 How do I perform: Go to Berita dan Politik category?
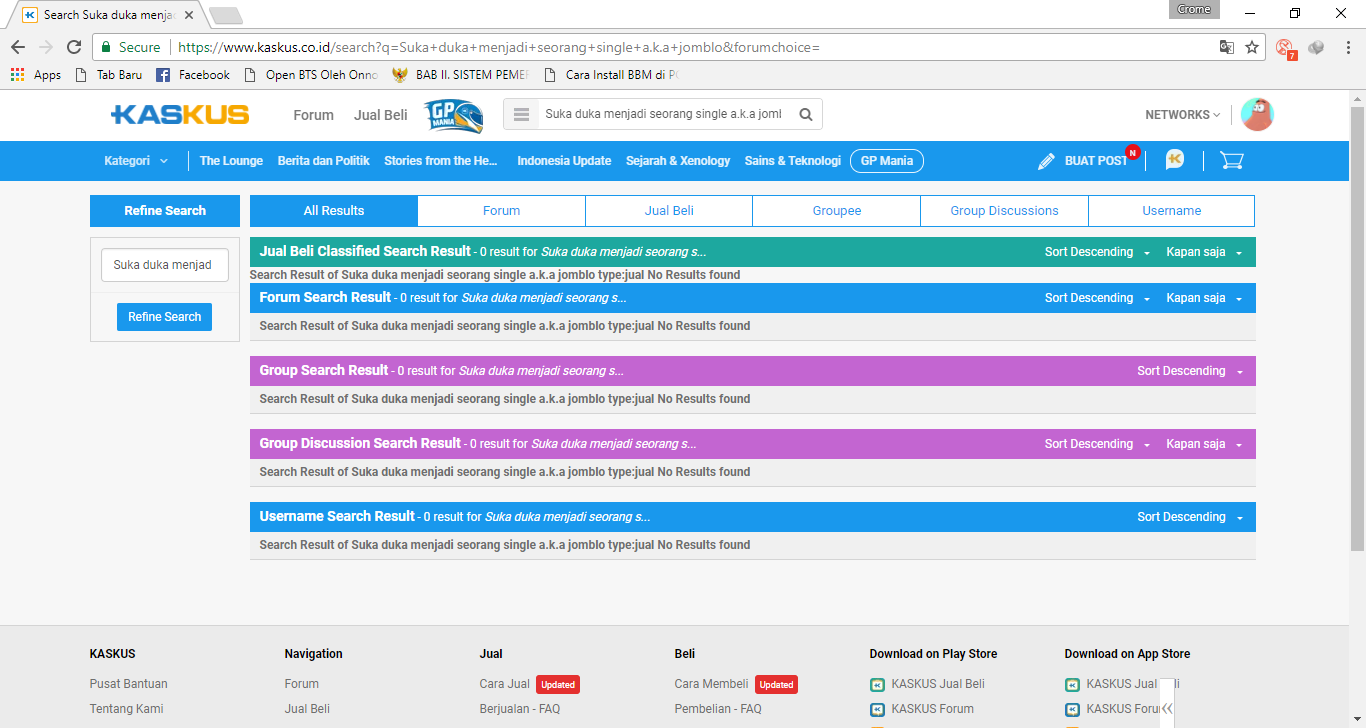coord(323,161)
